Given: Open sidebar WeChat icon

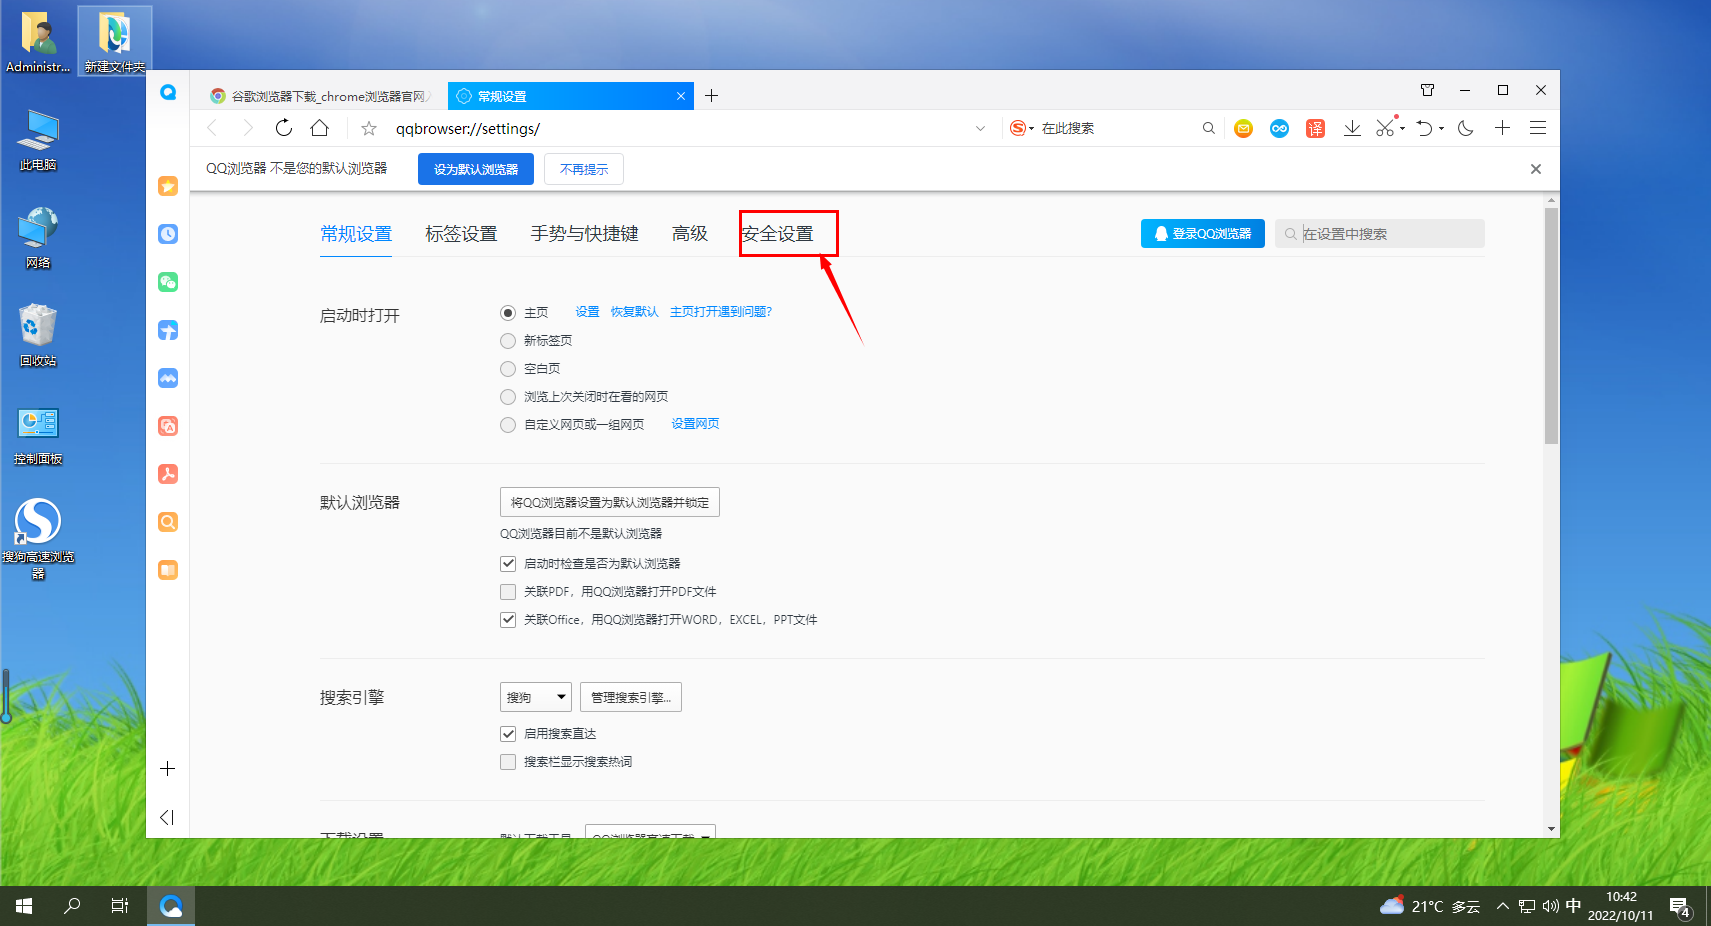Looking at the screenshot, I should 168,282.
